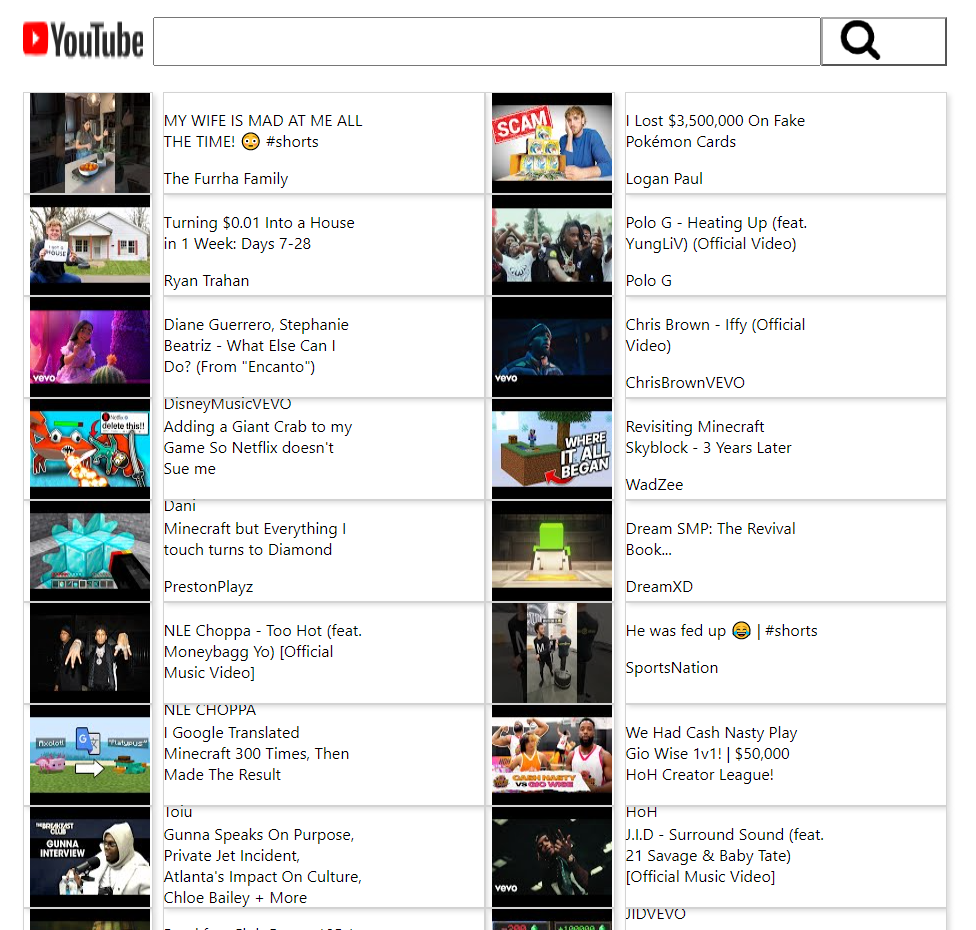Open the Gunna Interview Breakfast Club thumbnail

coord(90,858)
